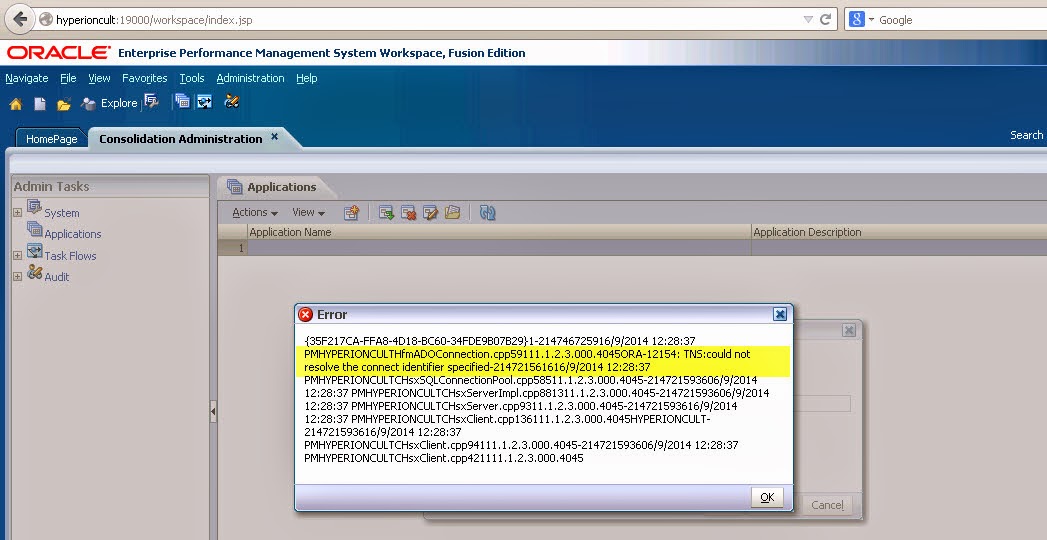Click the folder icon in Applications toolbar
The image size is (1047, 540).
[452, 212]
